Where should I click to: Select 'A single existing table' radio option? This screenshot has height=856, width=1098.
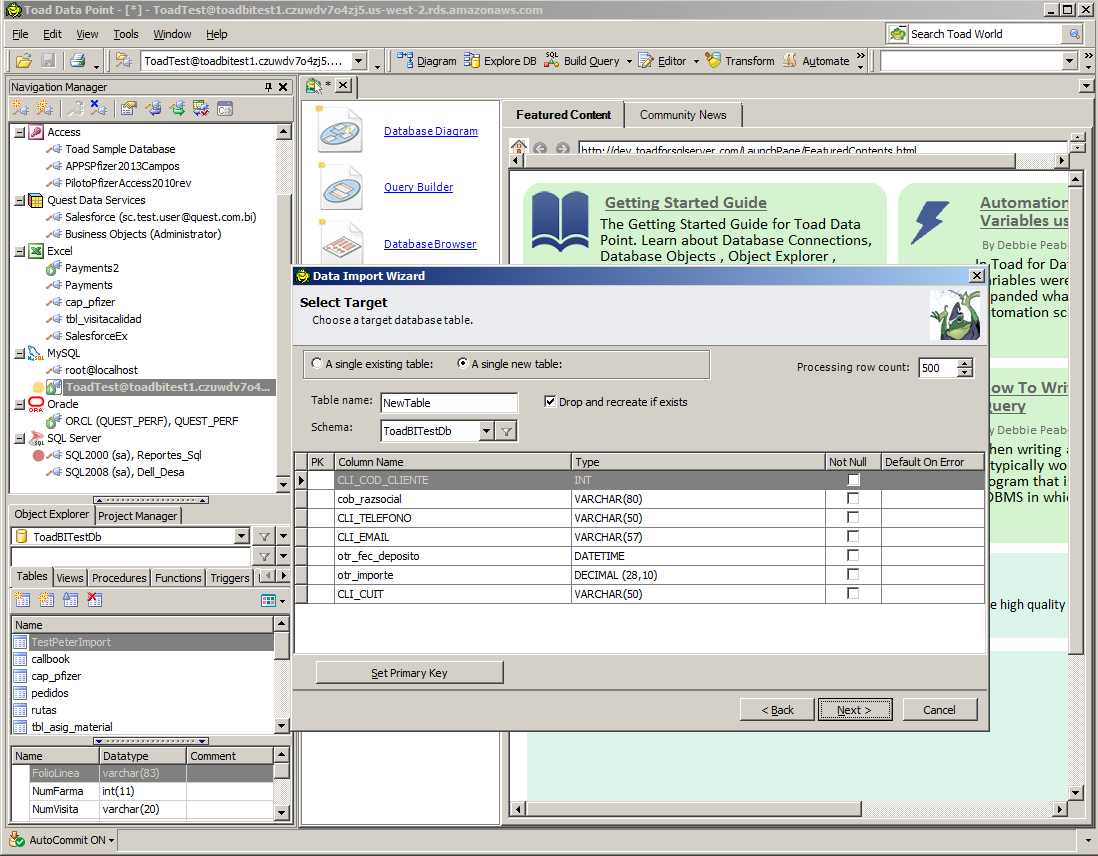(317, 364)
